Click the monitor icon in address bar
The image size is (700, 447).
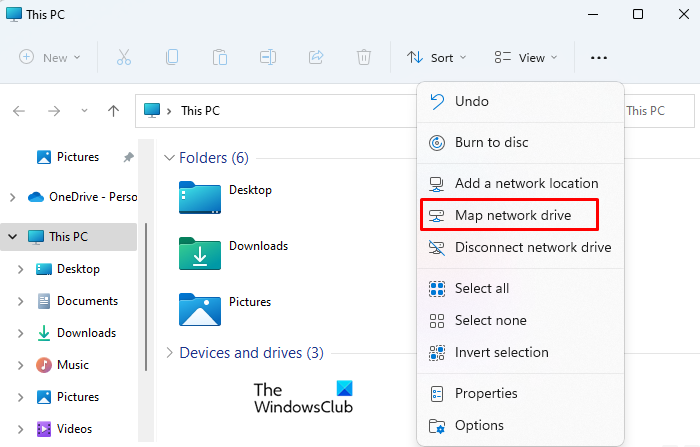tap(152, 110)
